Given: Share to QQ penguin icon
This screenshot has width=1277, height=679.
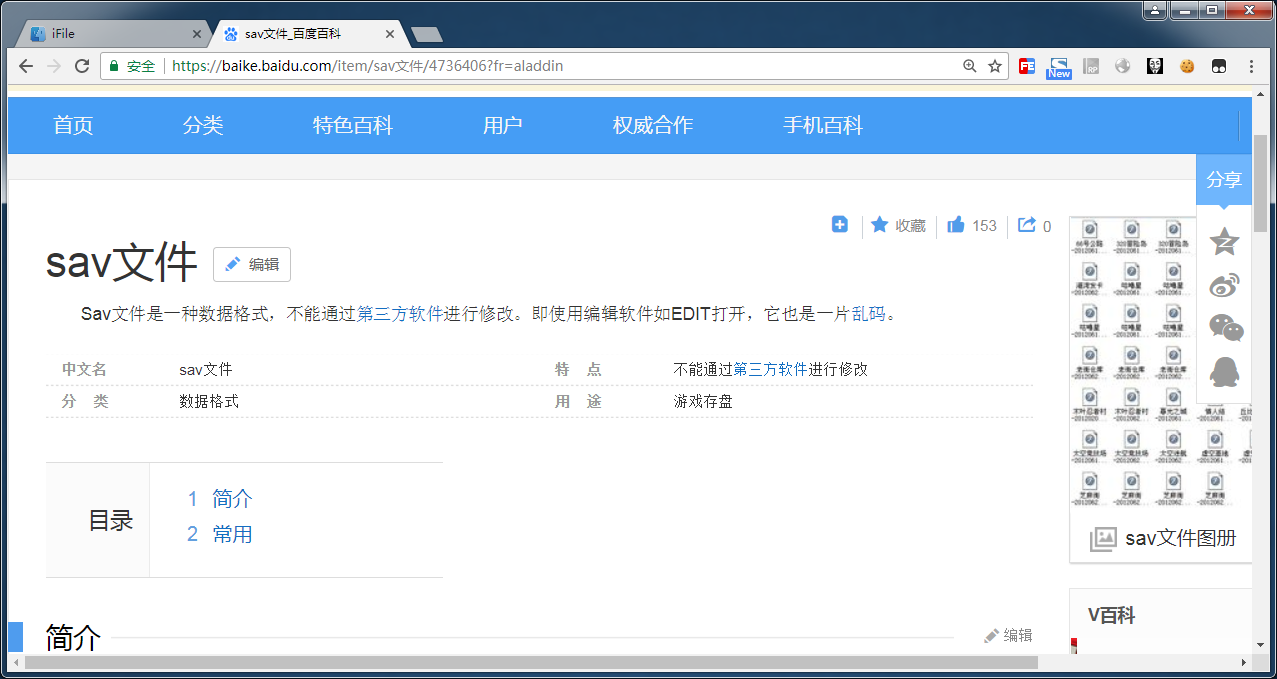Looking at the screenshot, I should point(1224,371).
